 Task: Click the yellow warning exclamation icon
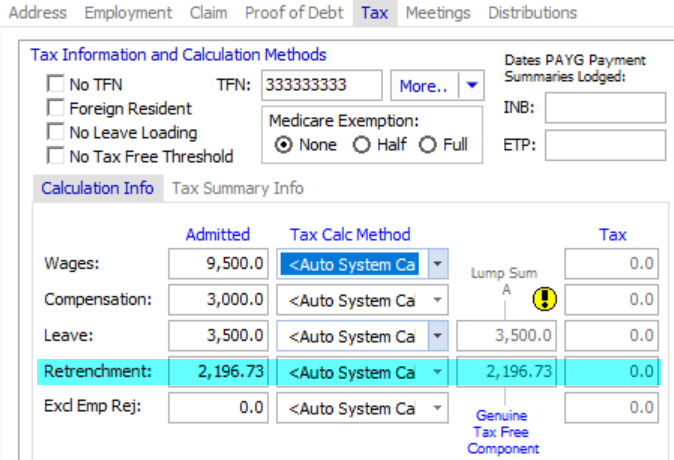tap(545, 299)
